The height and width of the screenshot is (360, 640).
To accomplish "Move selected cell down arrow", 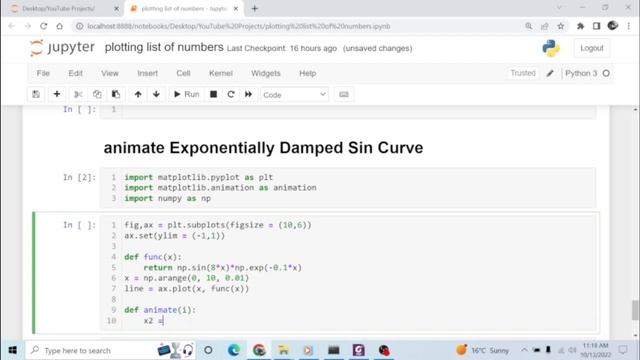I will pos(156,94).
